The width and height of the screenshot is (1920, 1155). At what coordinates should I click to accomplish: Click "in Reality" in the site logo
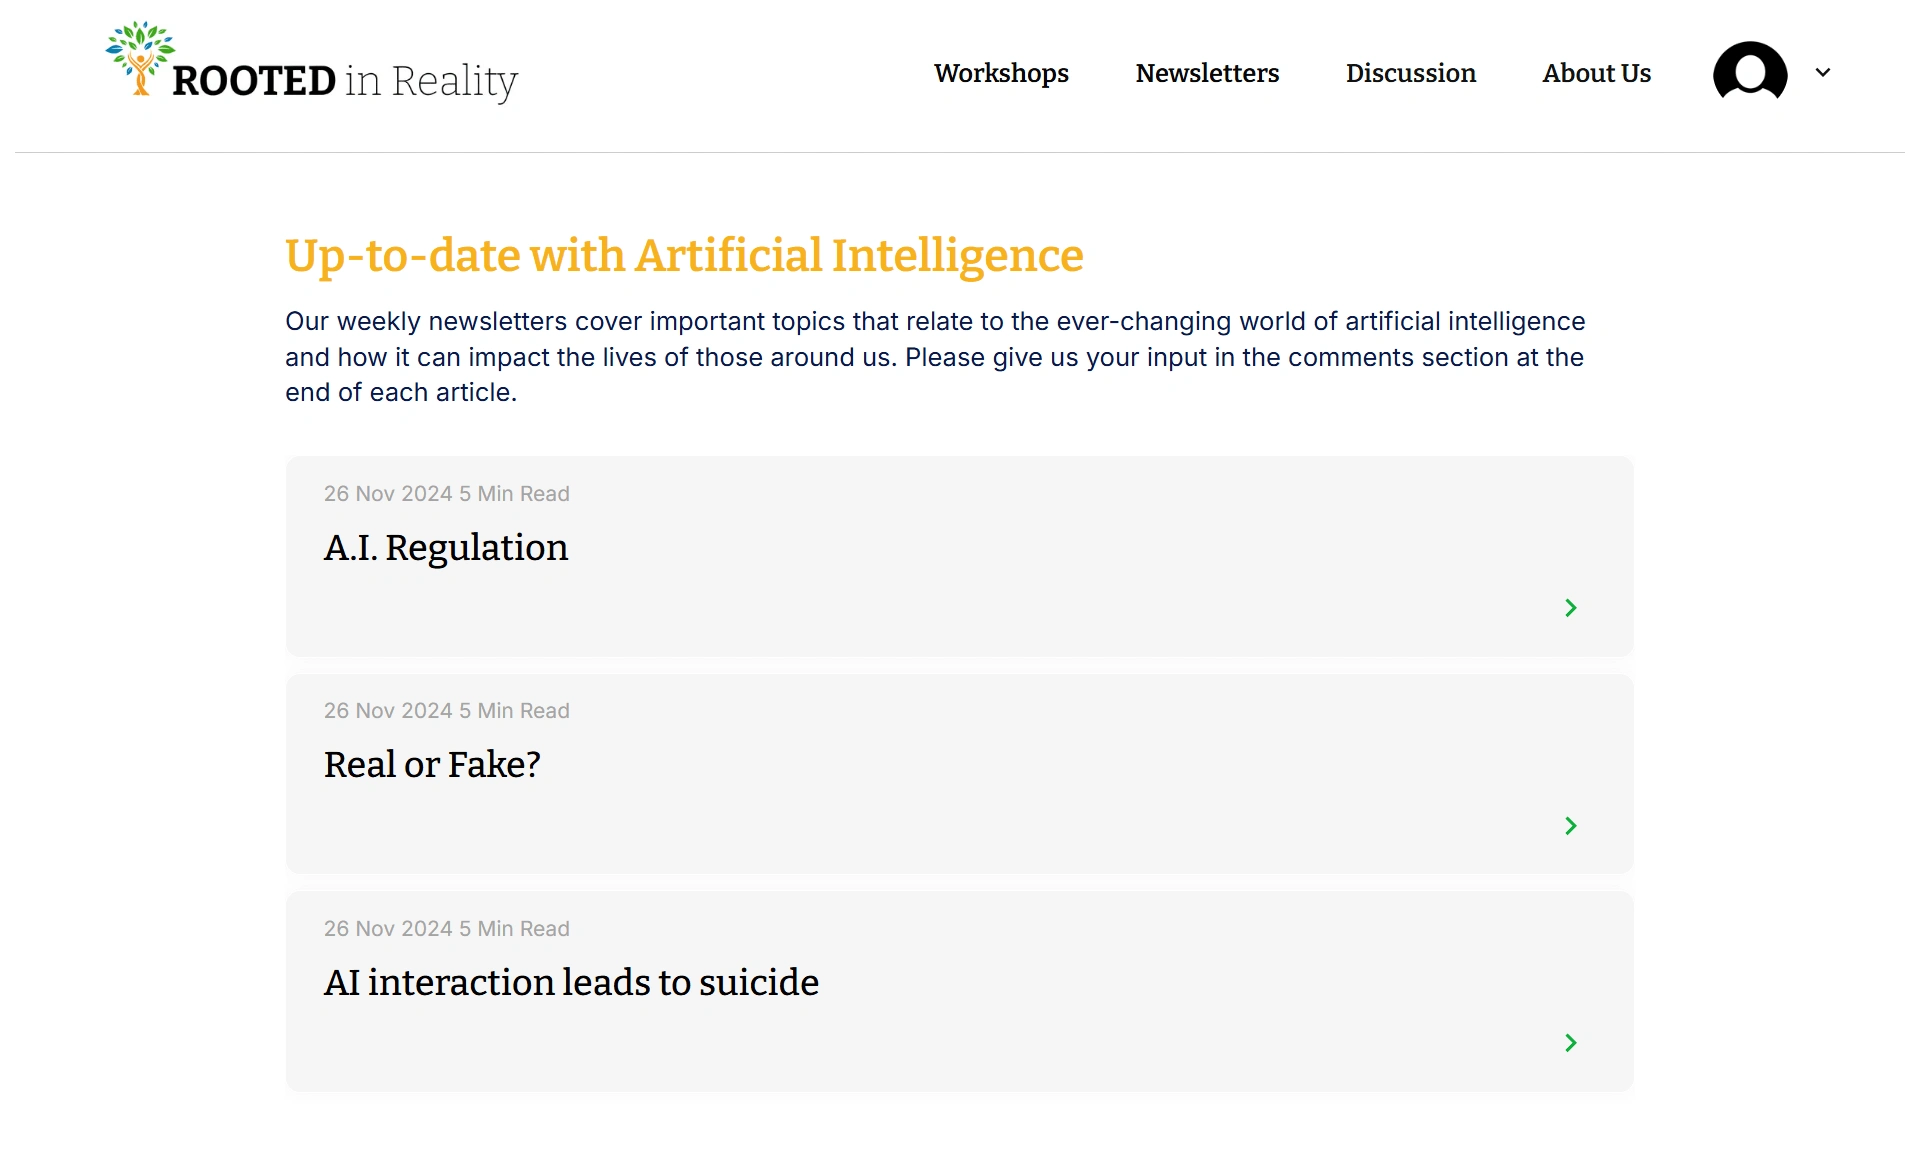click(431, 81)
